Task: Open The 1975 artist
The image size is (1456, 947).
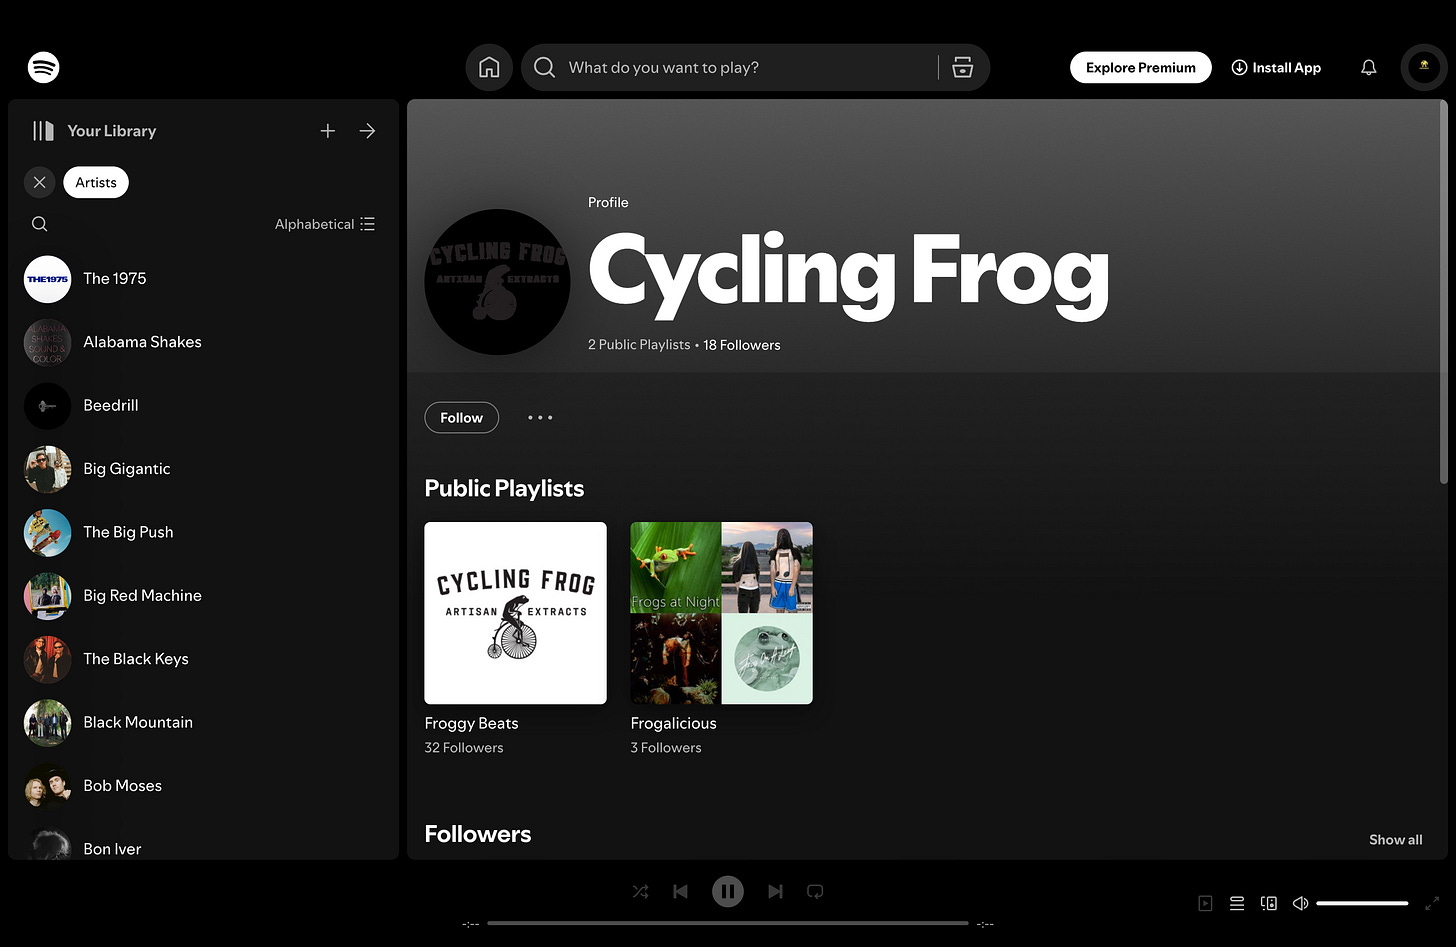Action: click(x=203, y=279)
